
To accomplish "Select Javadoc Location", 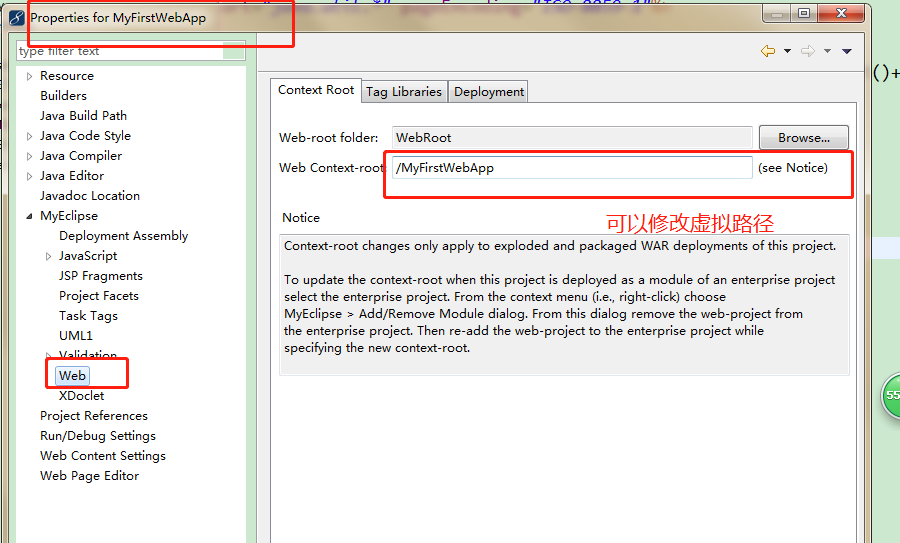I will [x=90, y=196].
